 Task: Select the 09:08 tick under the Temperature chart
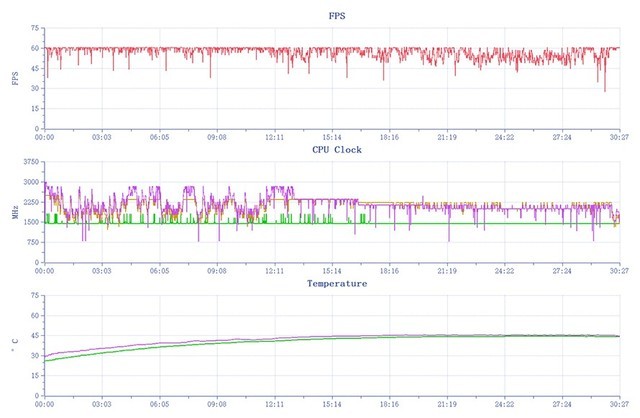click(x=216, y=405)
